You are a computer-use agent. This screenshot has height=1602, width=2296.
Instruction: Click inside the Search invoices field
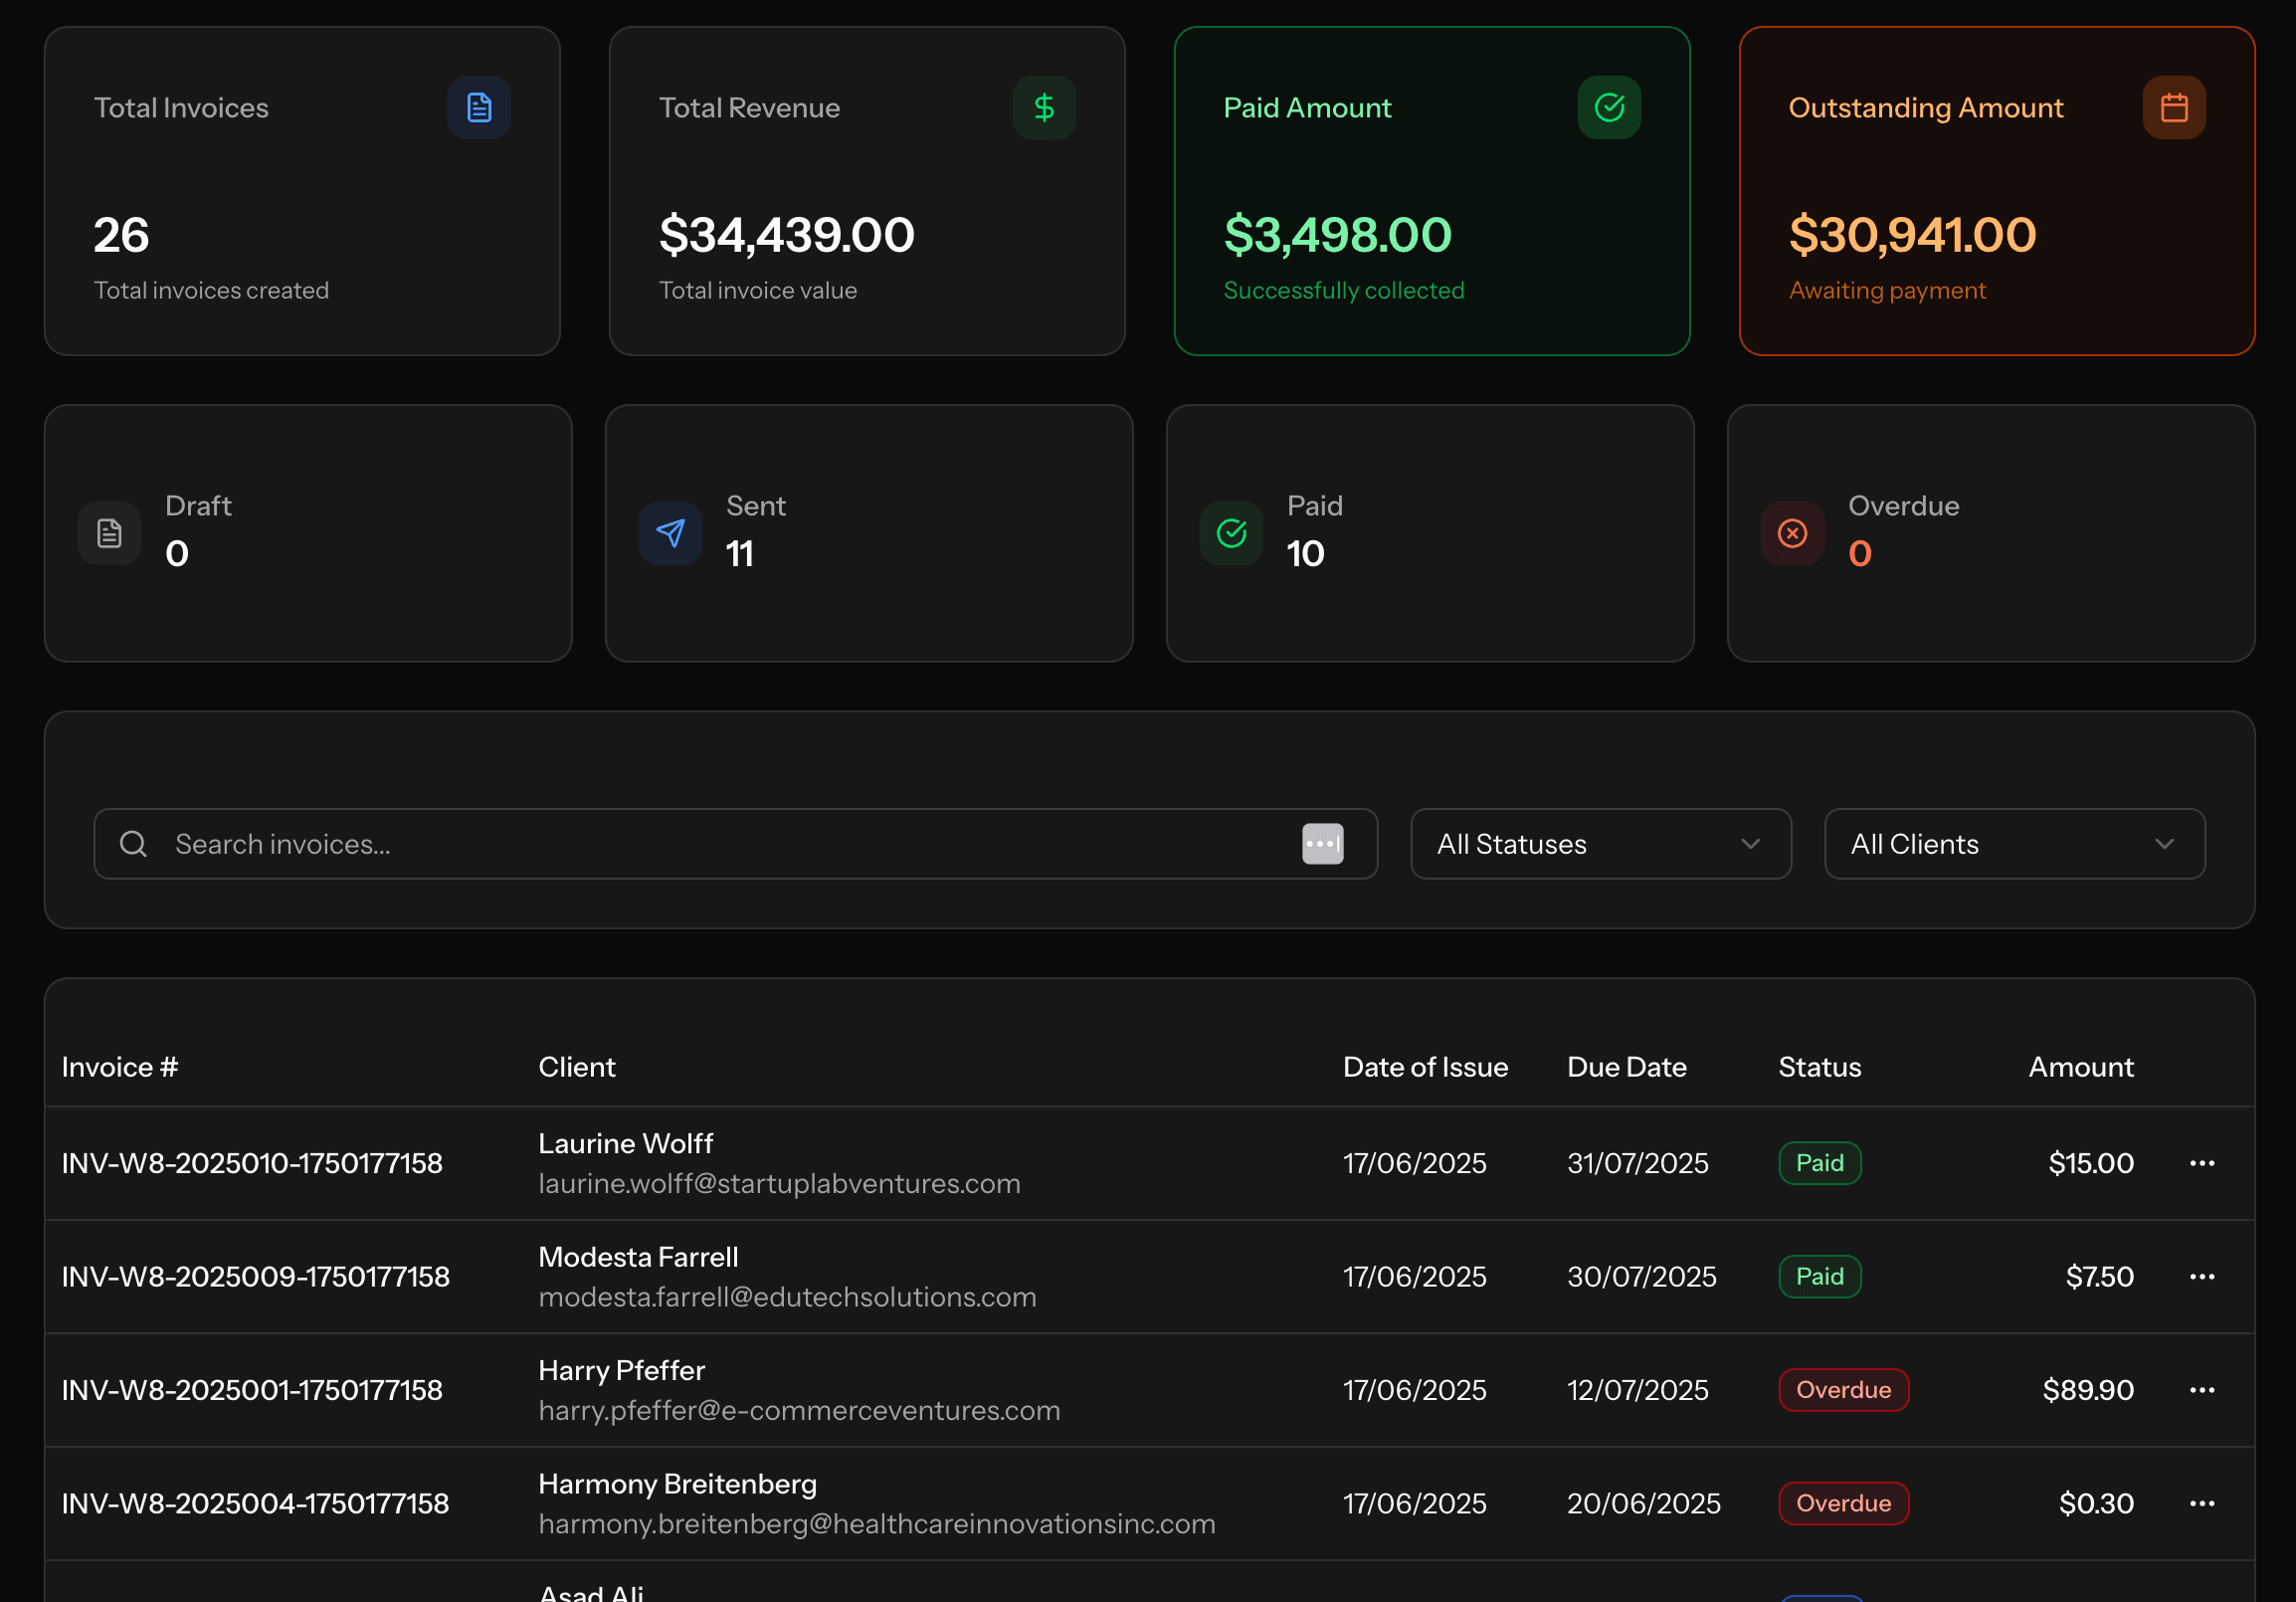(600, 843)
